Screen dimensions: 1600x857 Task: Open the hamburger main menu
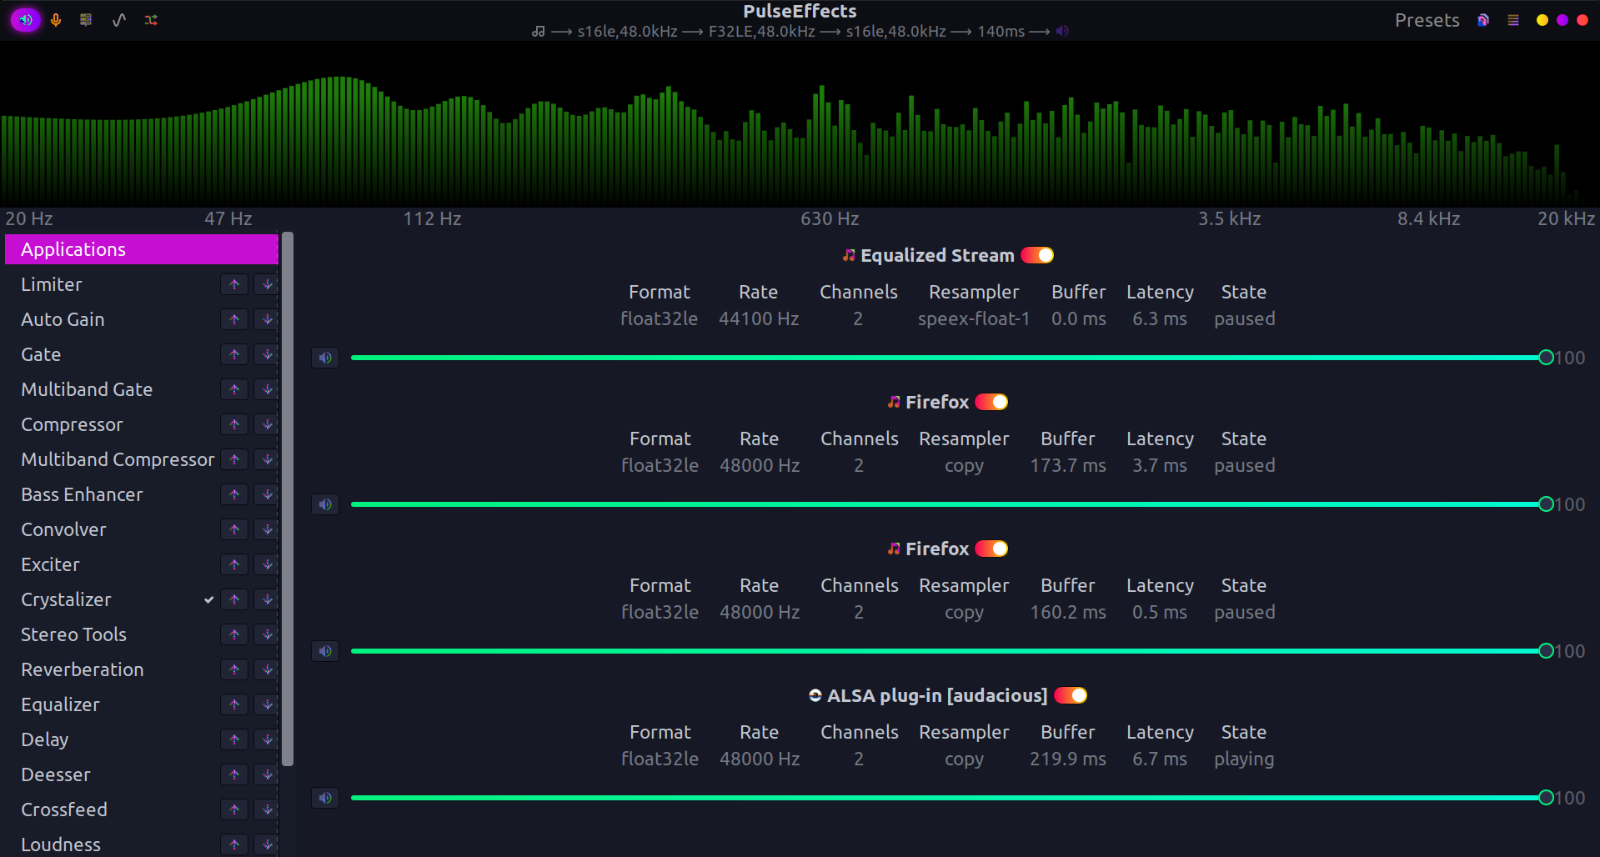(x=1513, y=20)
